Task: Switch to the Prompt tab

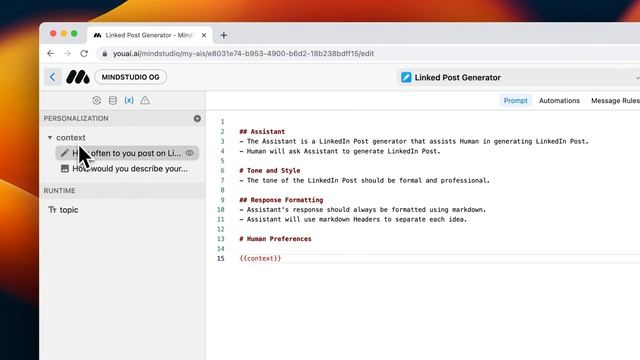Action: tap(516, 100)
